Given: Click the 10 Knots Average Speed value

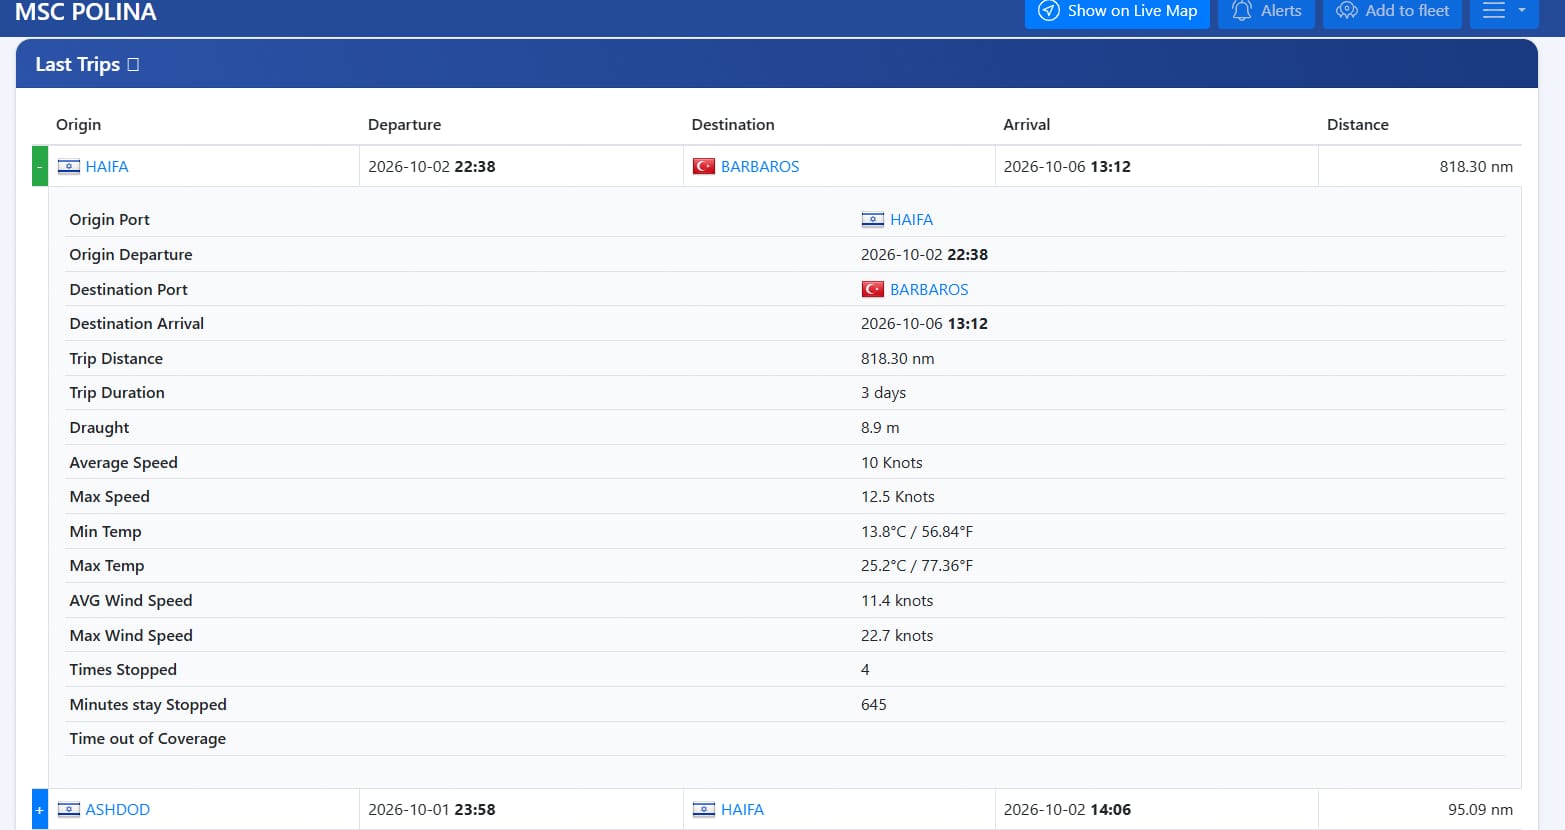Looking at the screenshot, I should [892, 463].
